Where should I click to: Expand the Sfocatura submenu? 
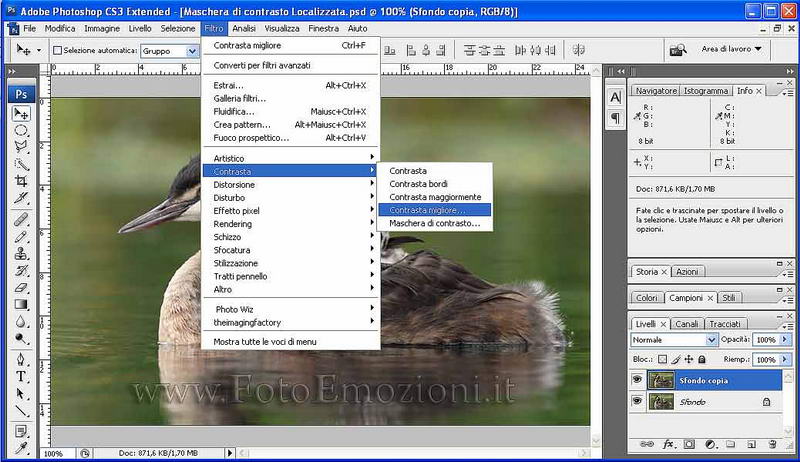click(x=291, y=250)
